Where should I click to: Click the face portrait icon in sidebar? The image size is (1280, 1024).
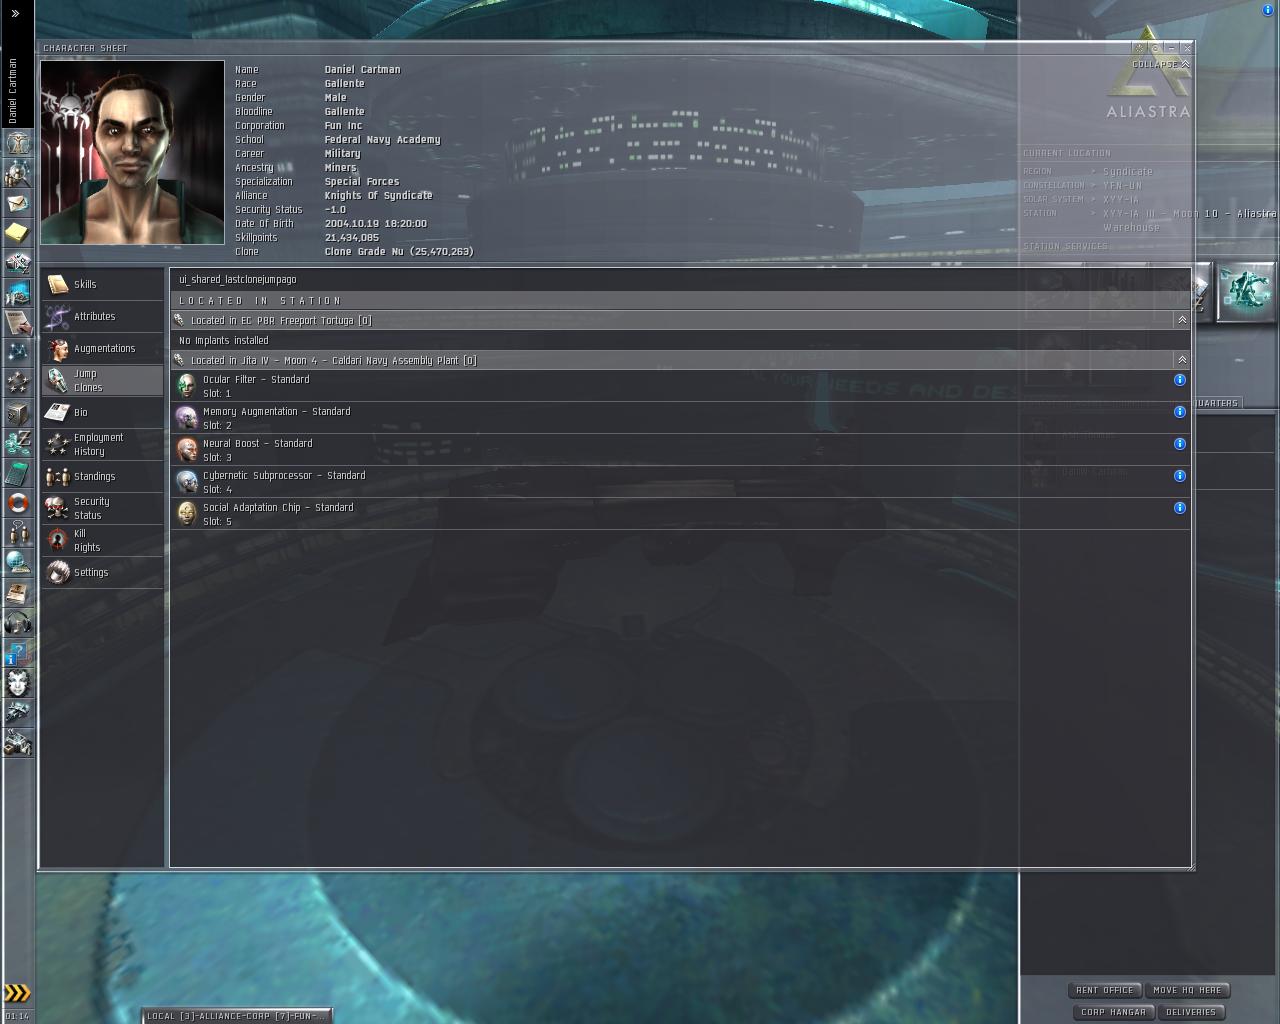[x=18, y=683]
